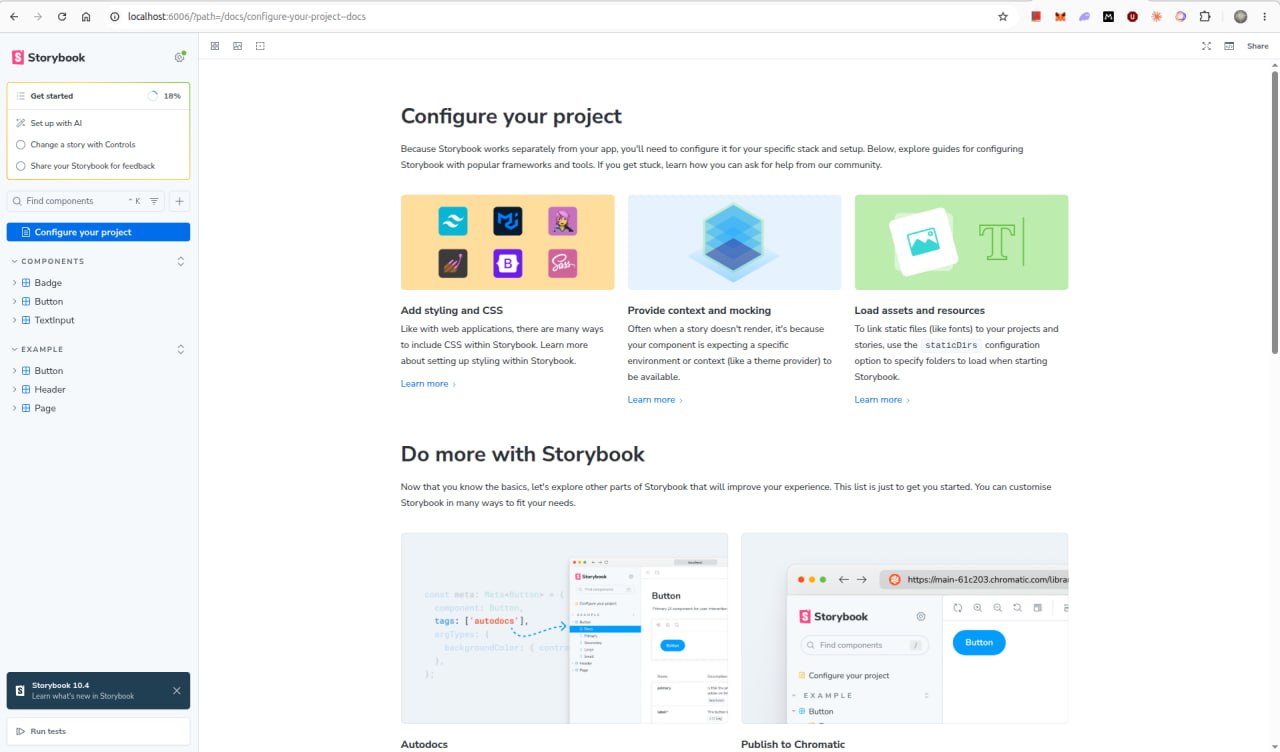Expand Button under the Example section
This screenshot has width=1280, height=752.
(48, 371)
